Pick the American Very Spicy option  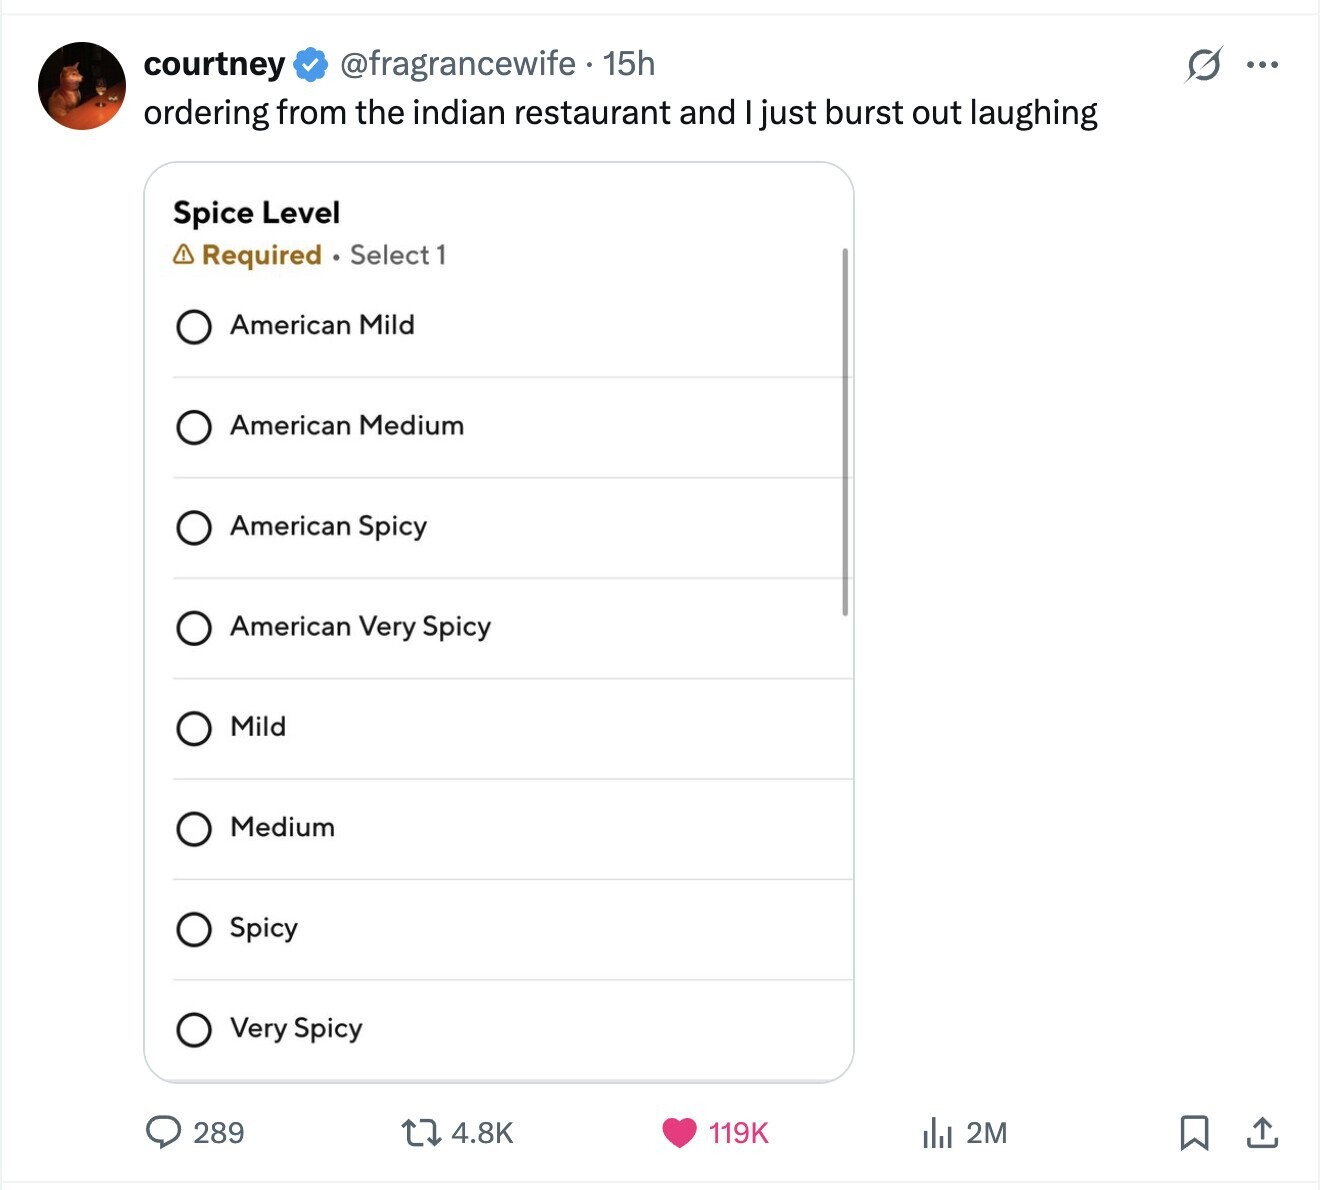click(194, 628)
